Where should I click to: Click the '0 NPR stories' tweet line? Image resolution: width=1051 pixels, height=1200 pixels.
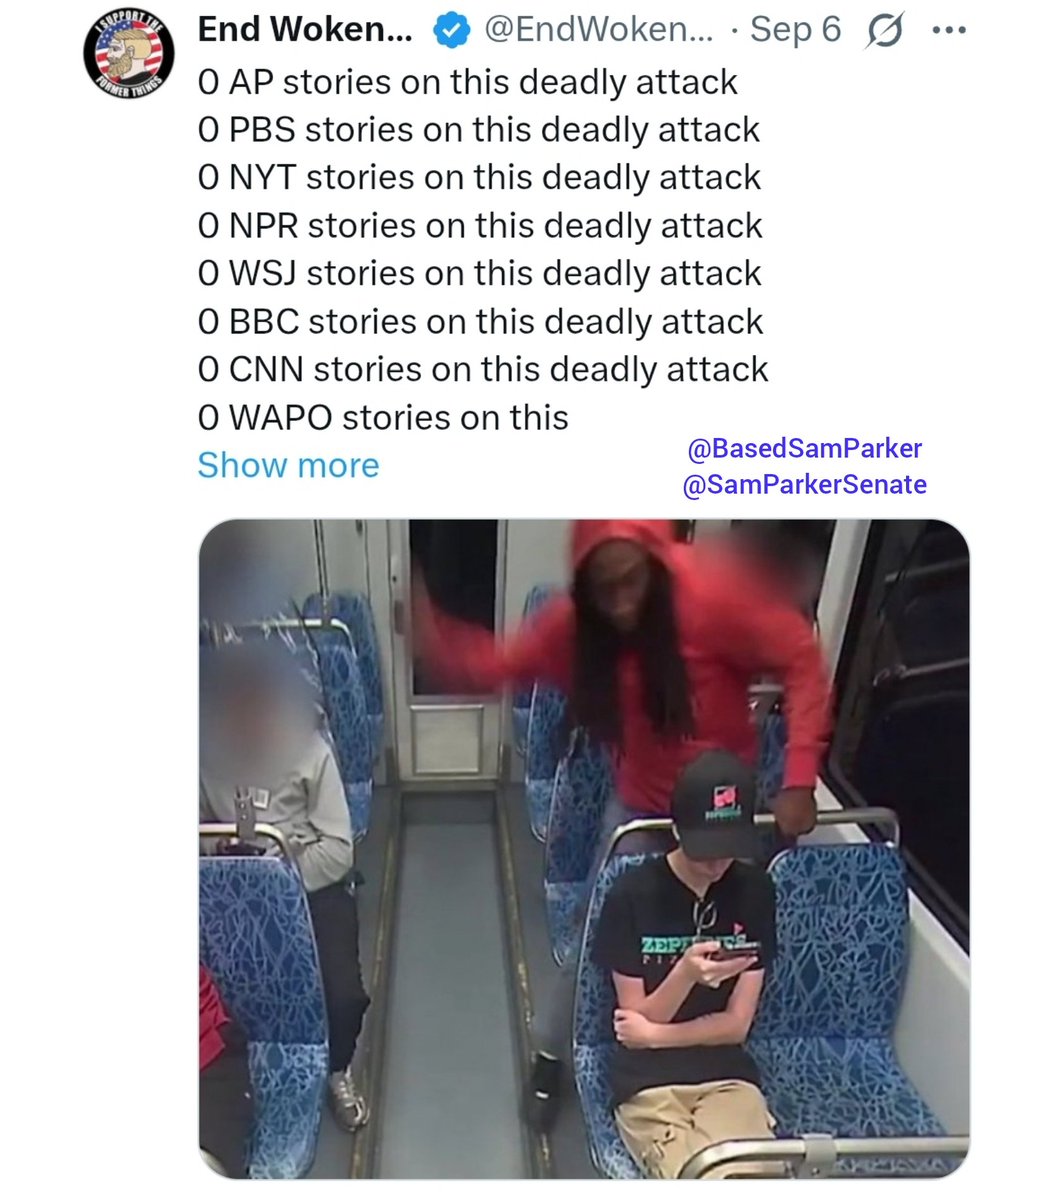480,226
